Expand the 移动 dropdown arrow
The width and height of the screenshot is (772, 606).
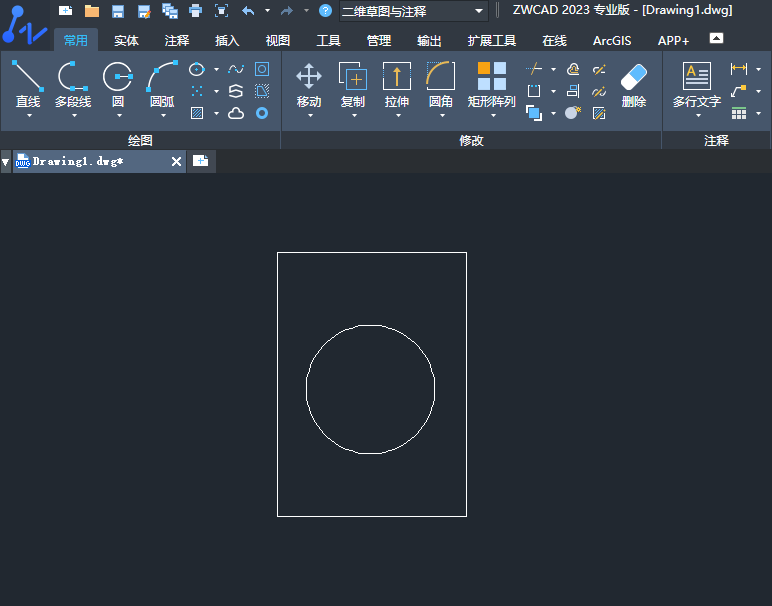310,116
